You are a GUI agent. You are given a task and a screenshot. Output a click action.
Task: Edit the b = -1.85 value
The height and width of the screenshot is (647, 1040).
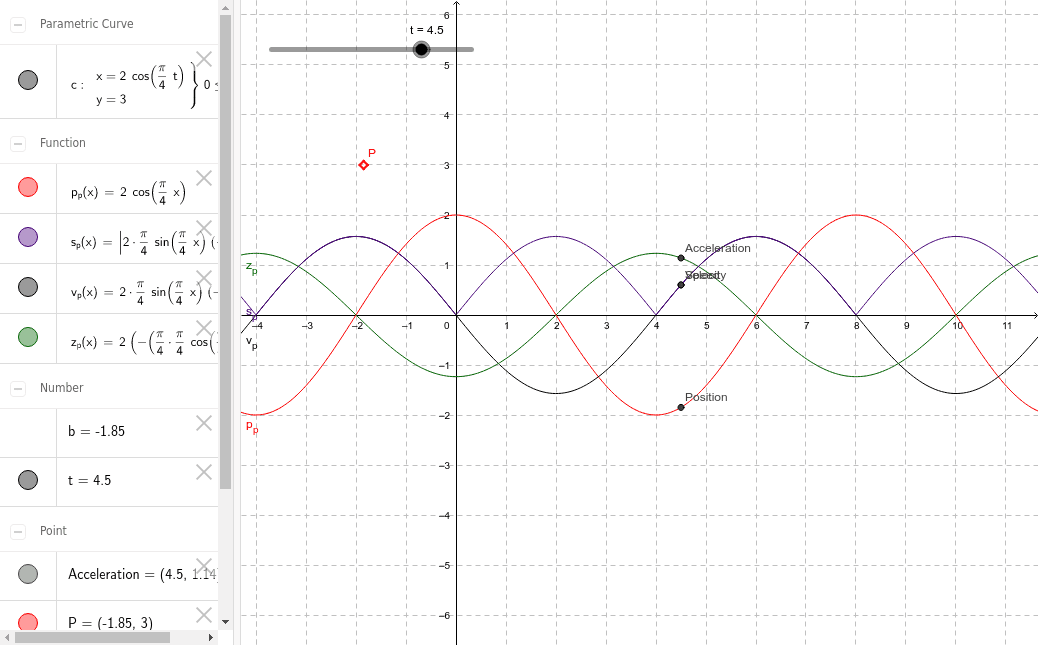pos(97,431)
